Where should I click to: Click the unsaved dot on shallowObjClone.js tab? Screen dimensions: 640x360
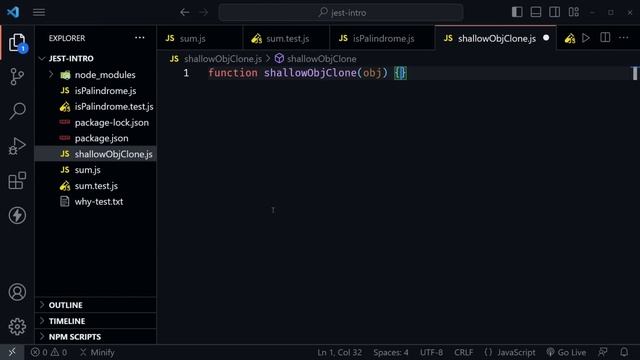(546, 38)
